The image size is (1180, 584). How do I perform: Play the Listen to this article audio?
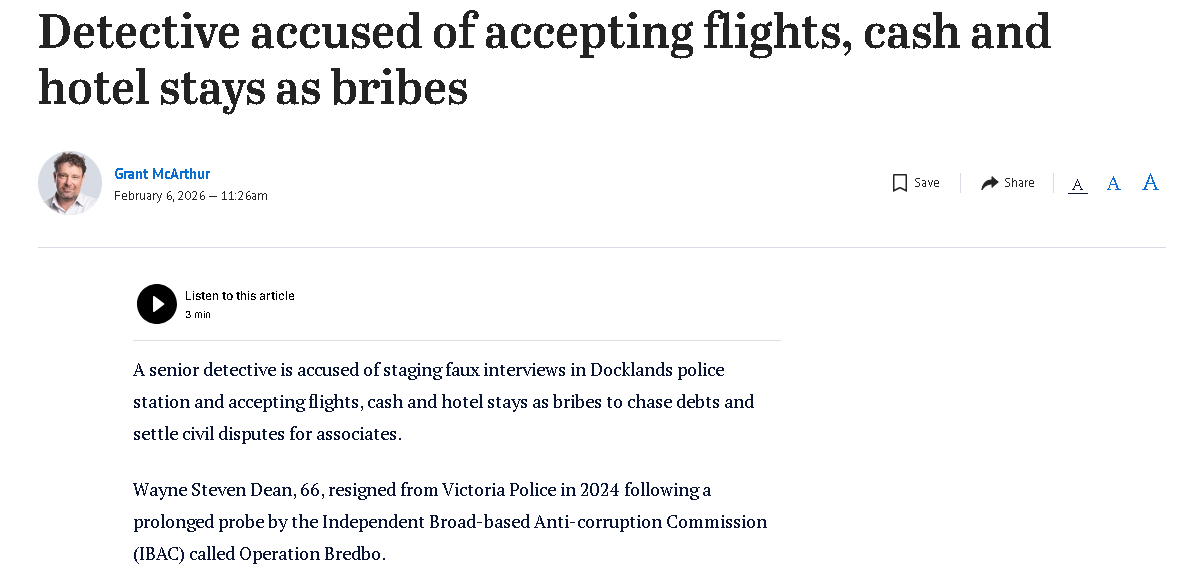tap(157, 304)
